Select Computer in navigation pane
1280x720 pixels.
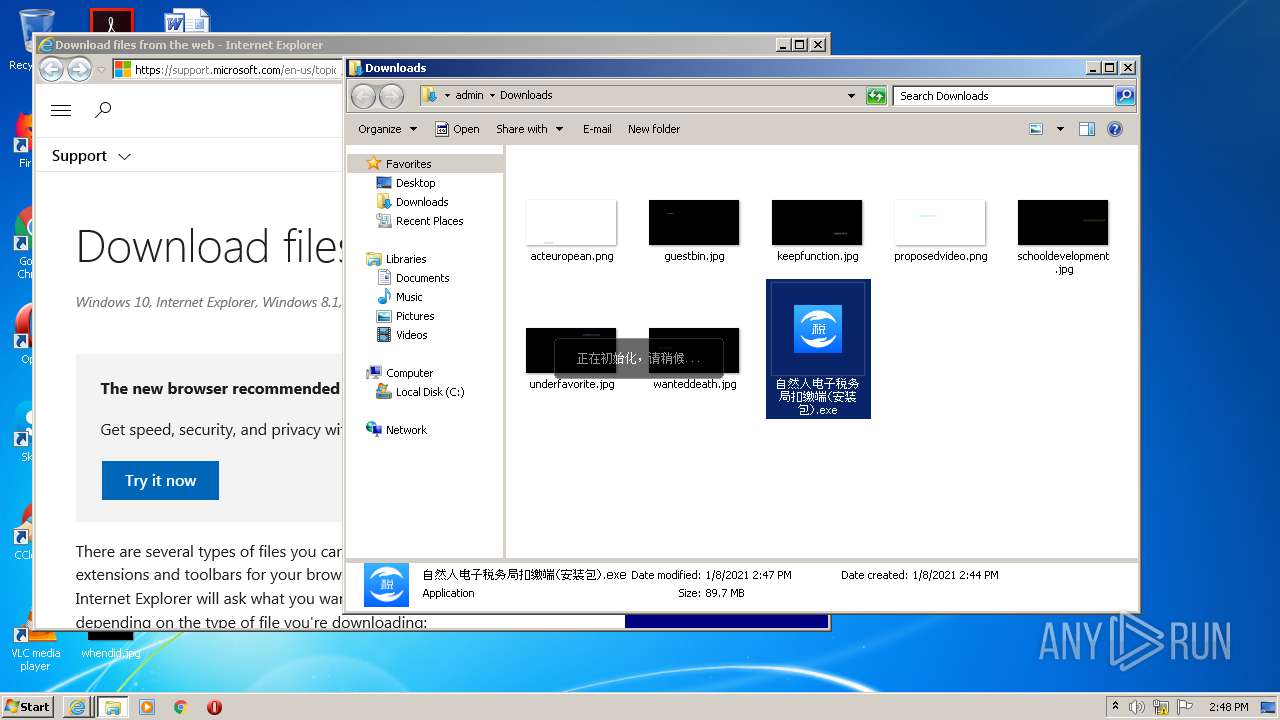pos(409,373)
